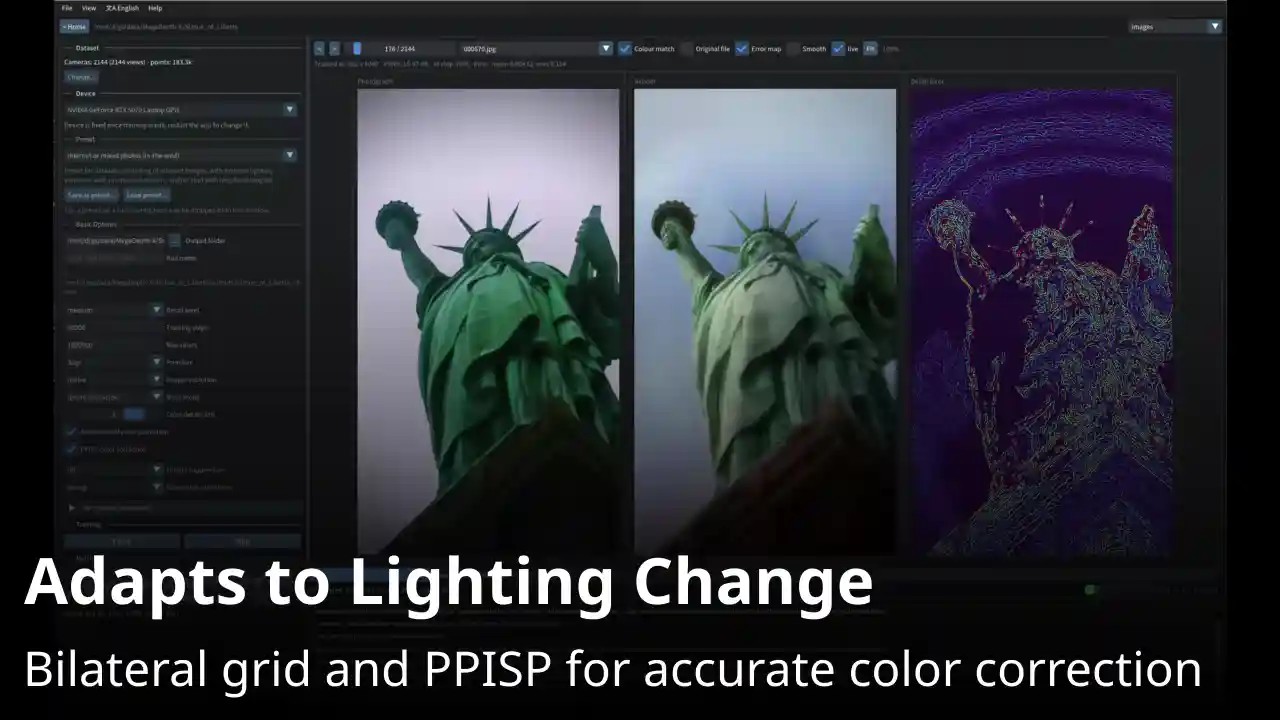Open the File menu

coord(67,8)
